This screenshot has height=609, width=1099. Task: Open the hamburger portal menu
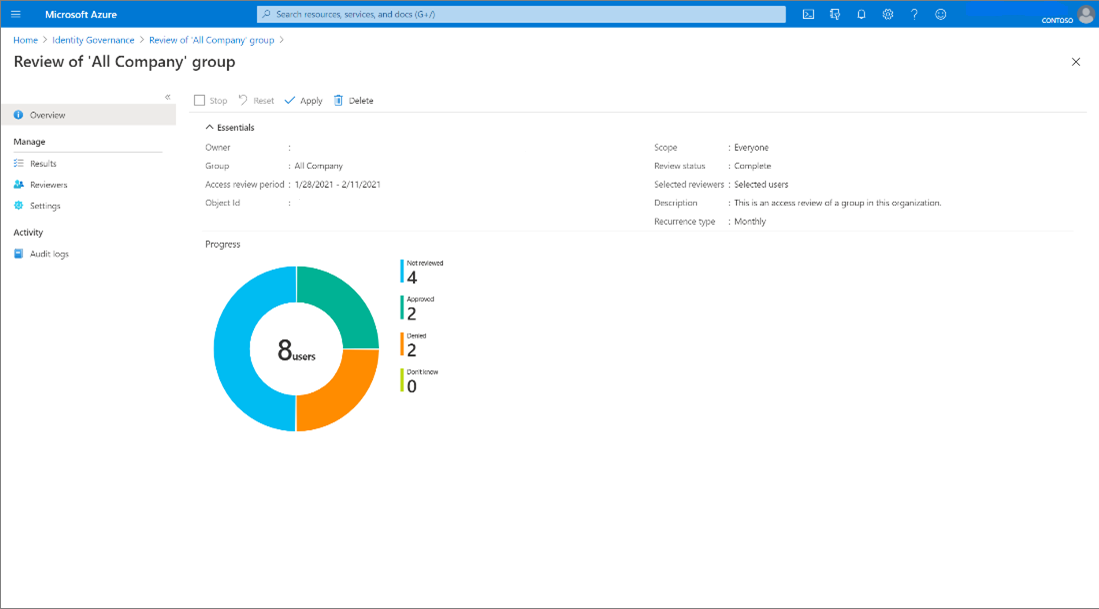[16, 15]
